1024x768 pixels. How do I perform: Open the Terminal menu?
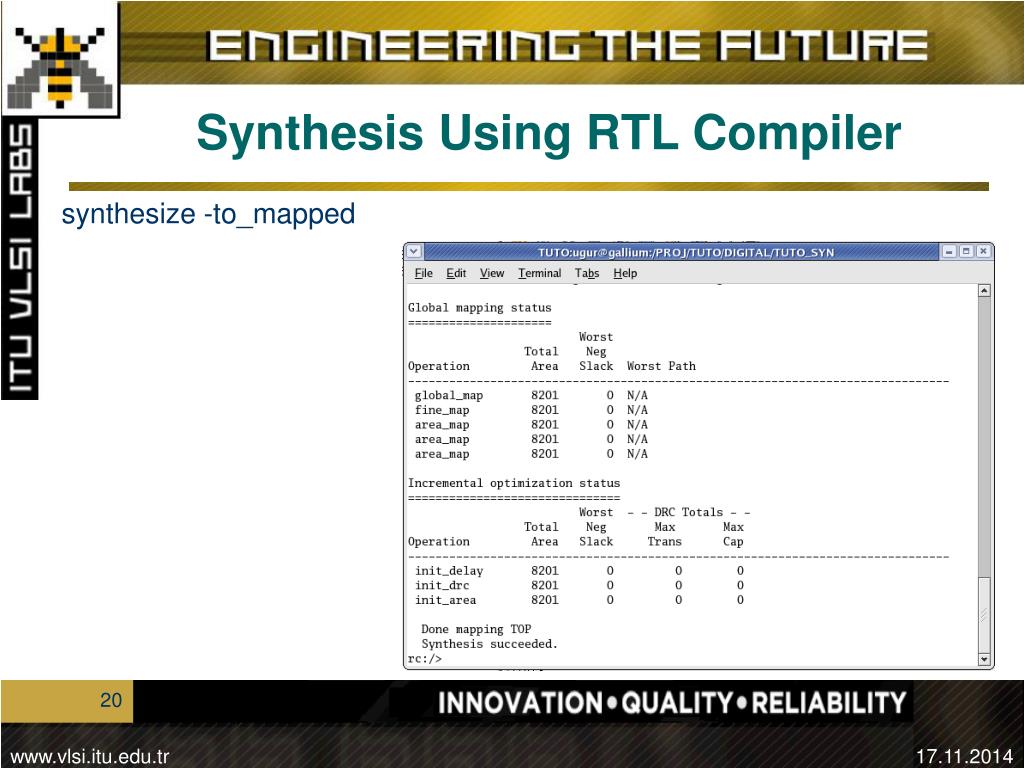(x=539, y=273)
